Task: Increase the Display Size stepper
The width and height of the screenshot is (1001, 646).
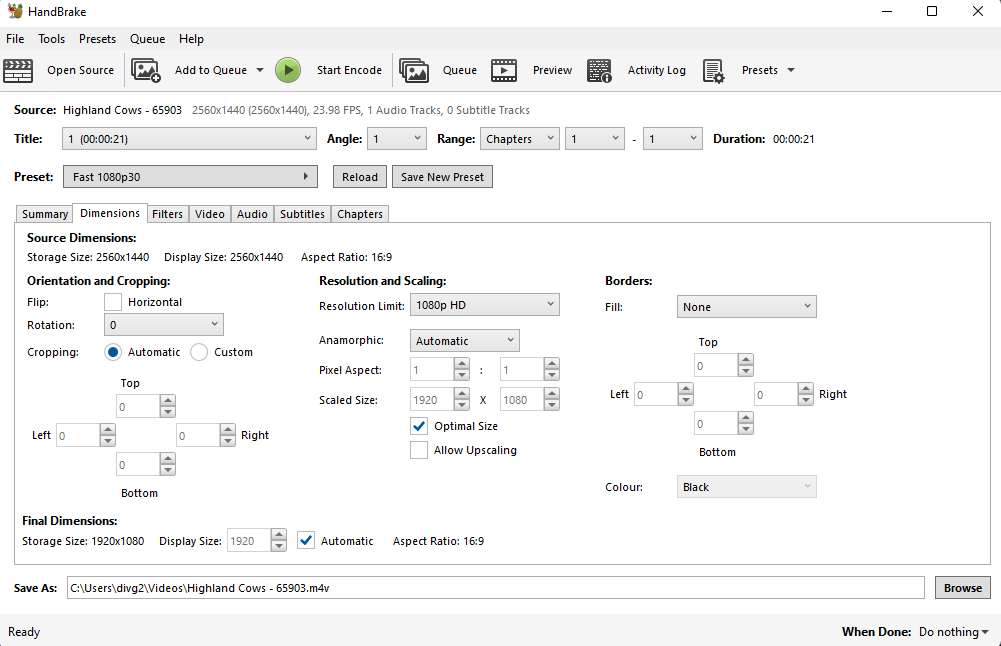Action: coord(278,535)
